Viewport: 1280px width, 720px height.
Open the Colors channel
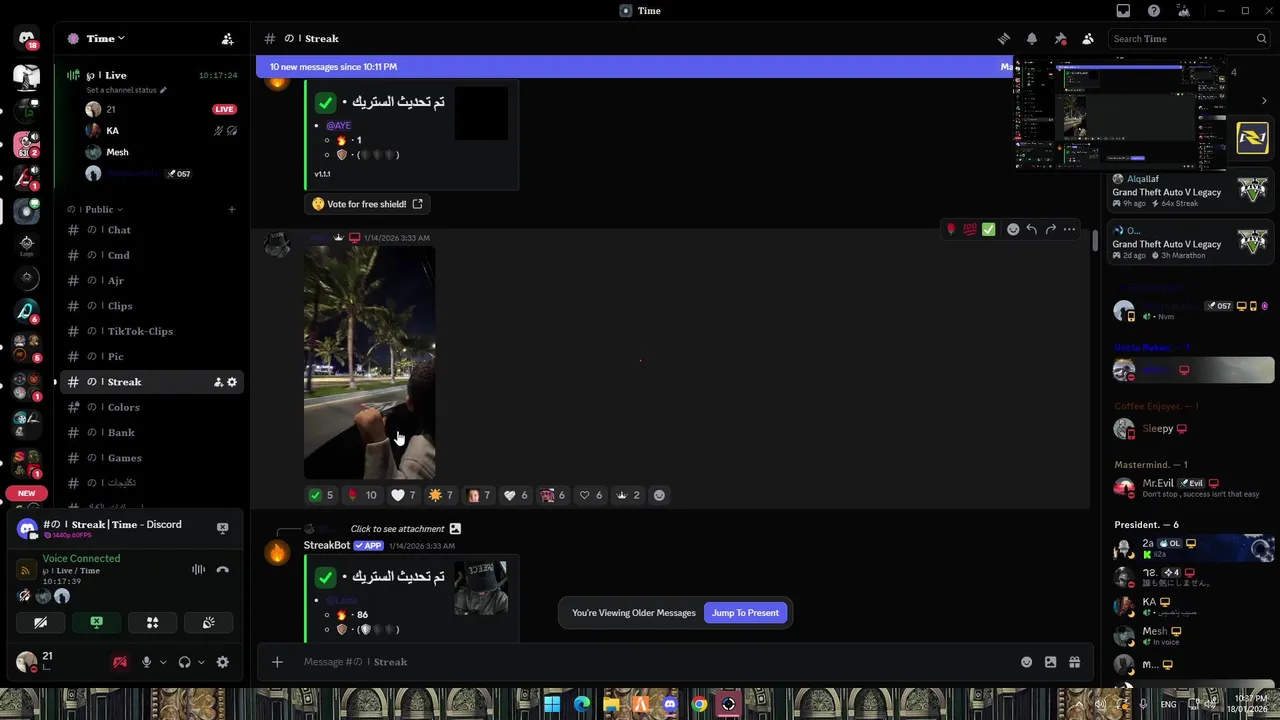tap(152, 407)
